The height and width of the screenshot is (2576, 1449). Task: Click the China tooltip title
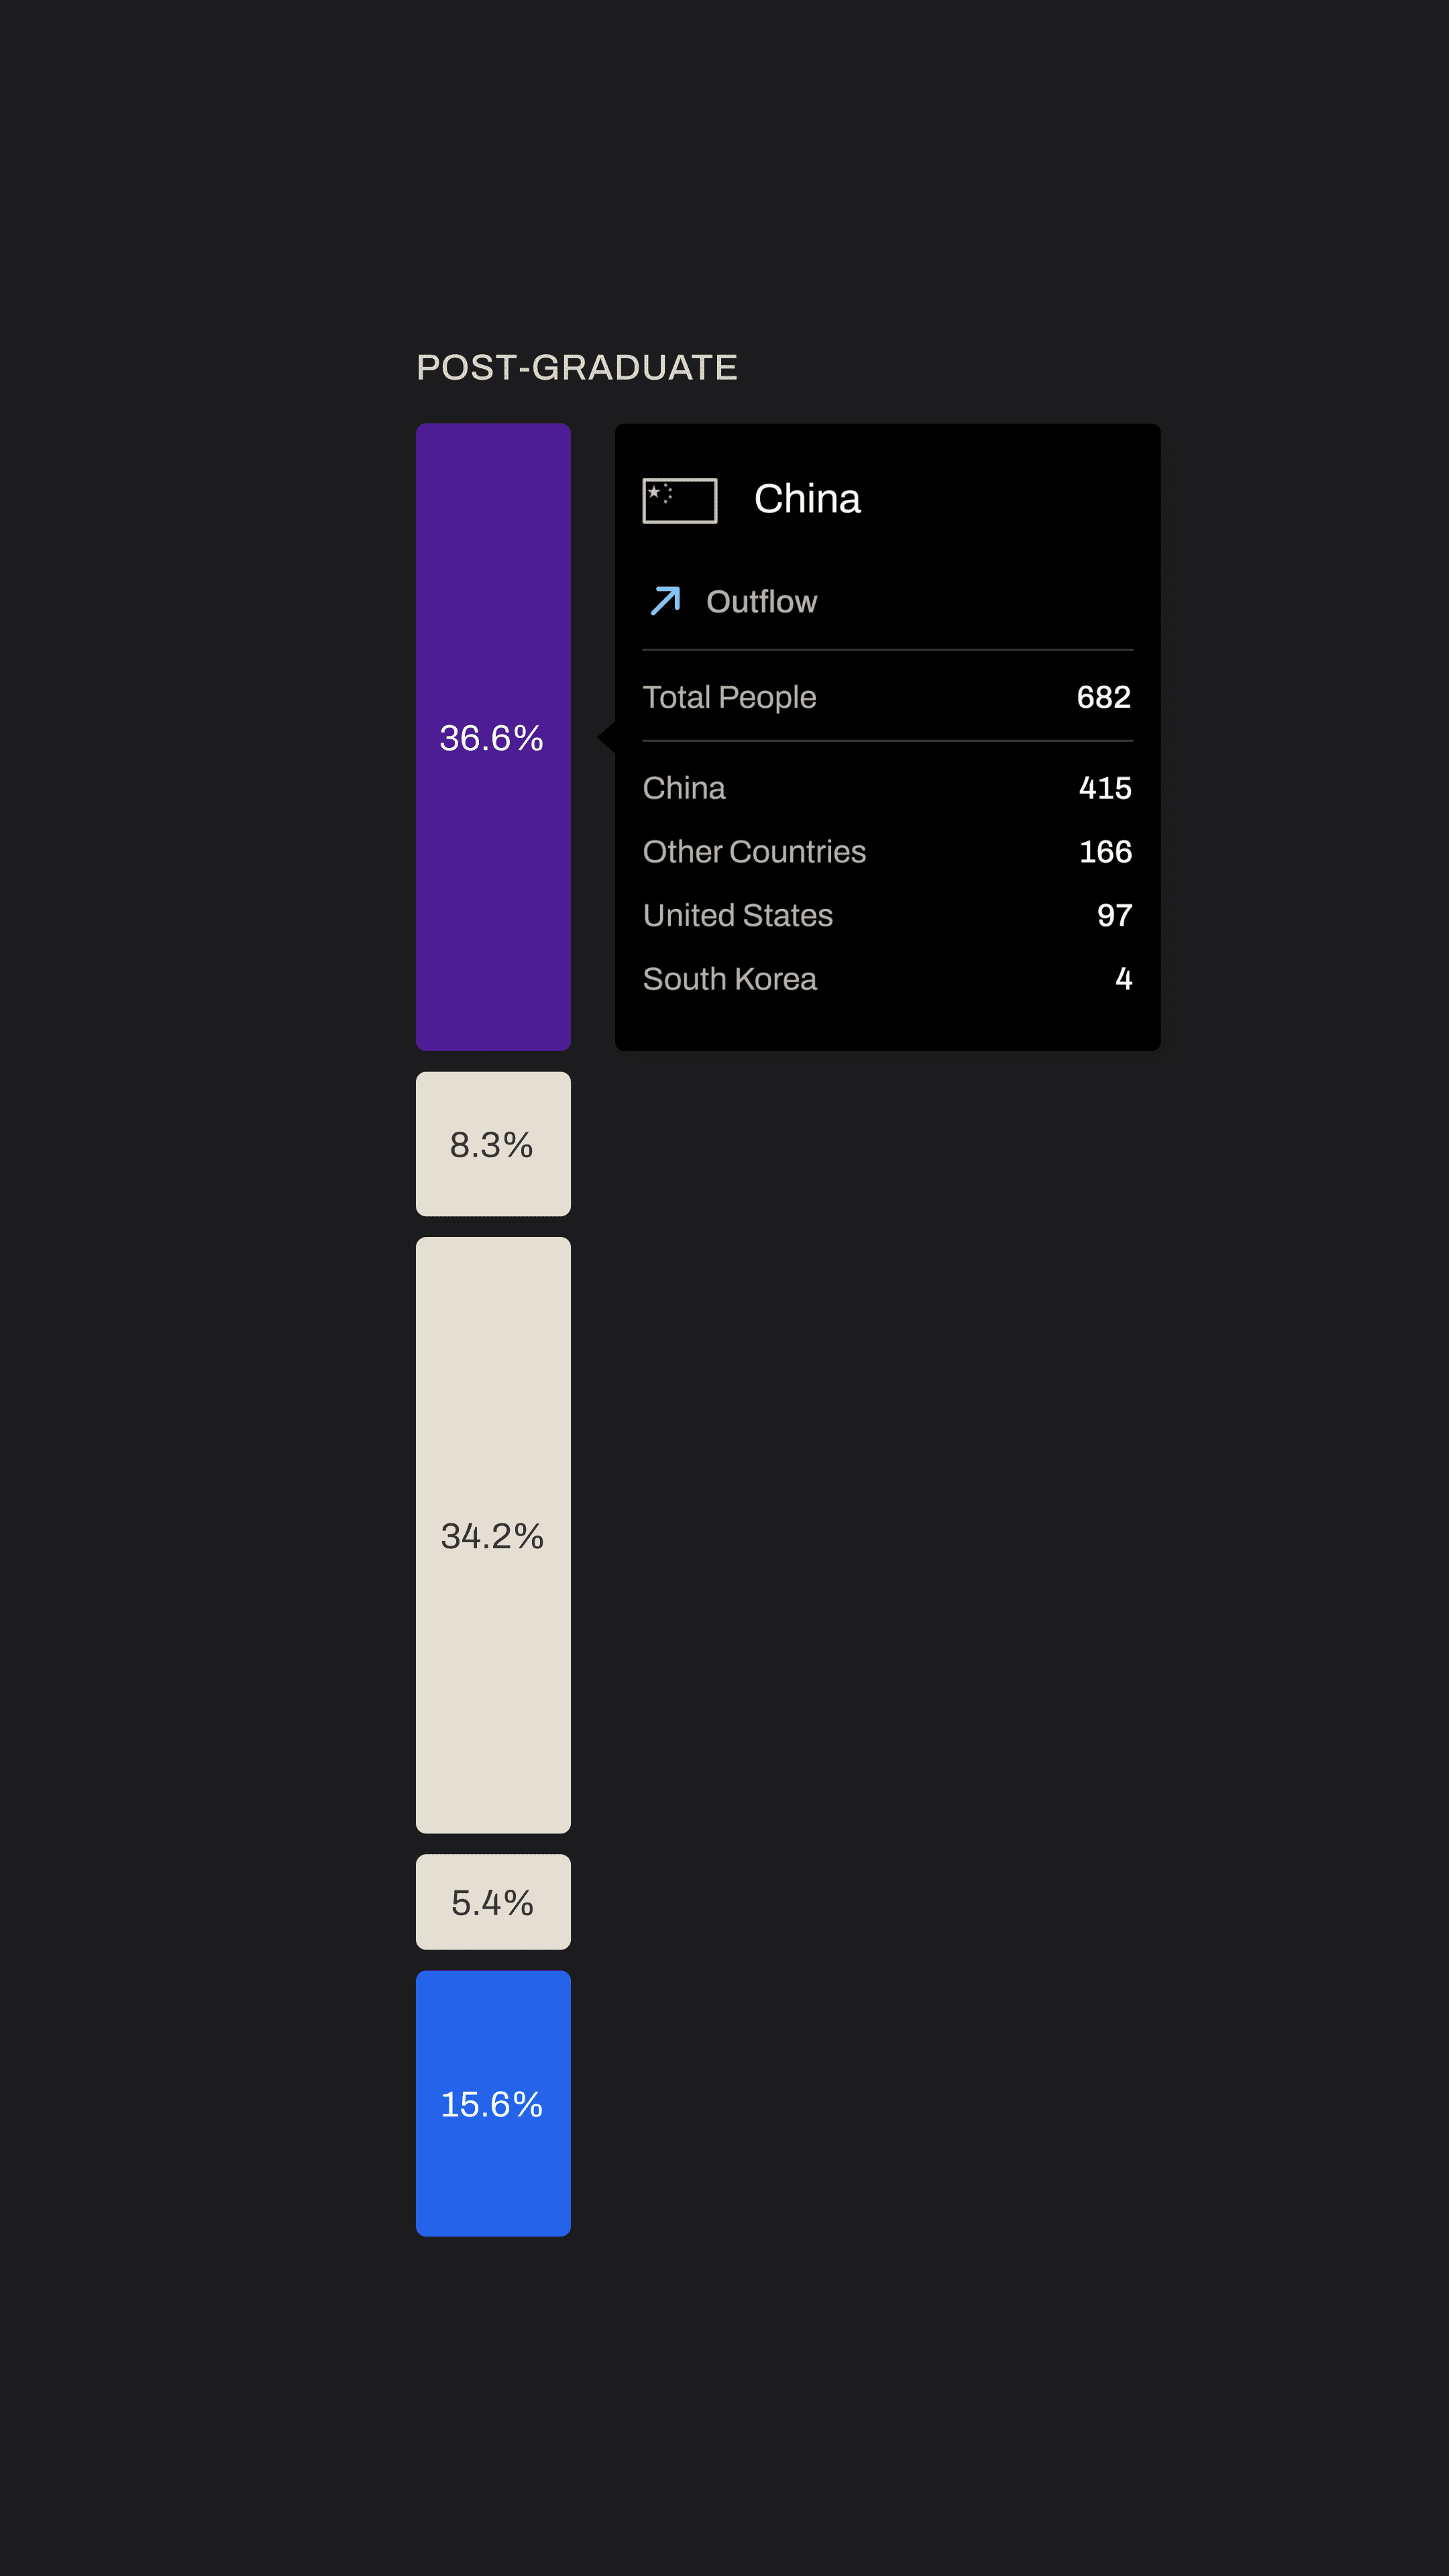(807, 498)
